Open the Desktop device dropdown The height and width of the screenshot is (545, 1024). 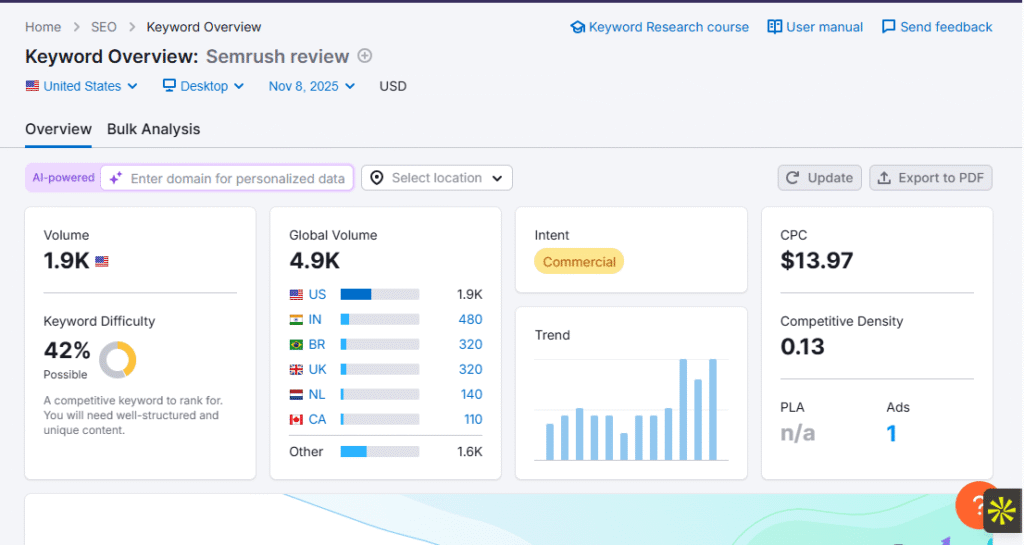click(x=203, y=86)
